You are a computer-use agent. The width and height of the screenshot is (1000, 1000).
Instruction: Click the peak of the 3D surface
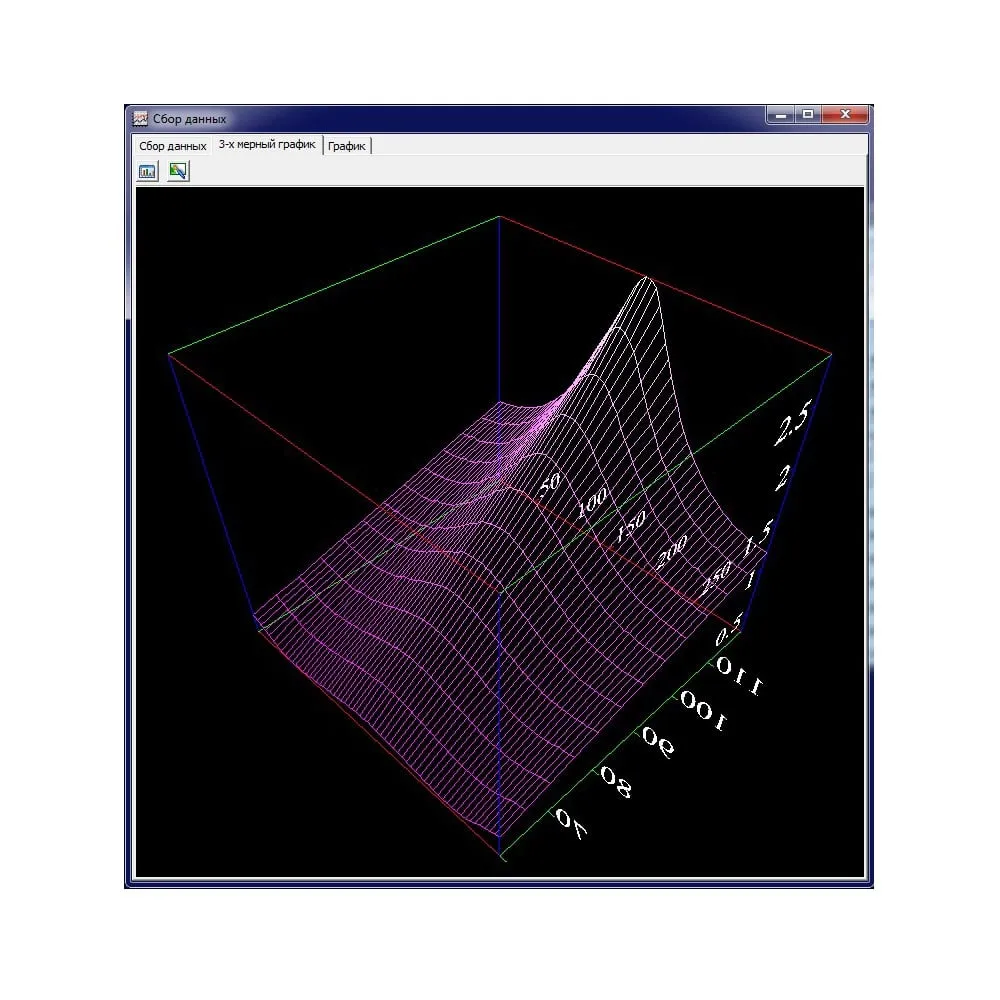click(646, 278)
